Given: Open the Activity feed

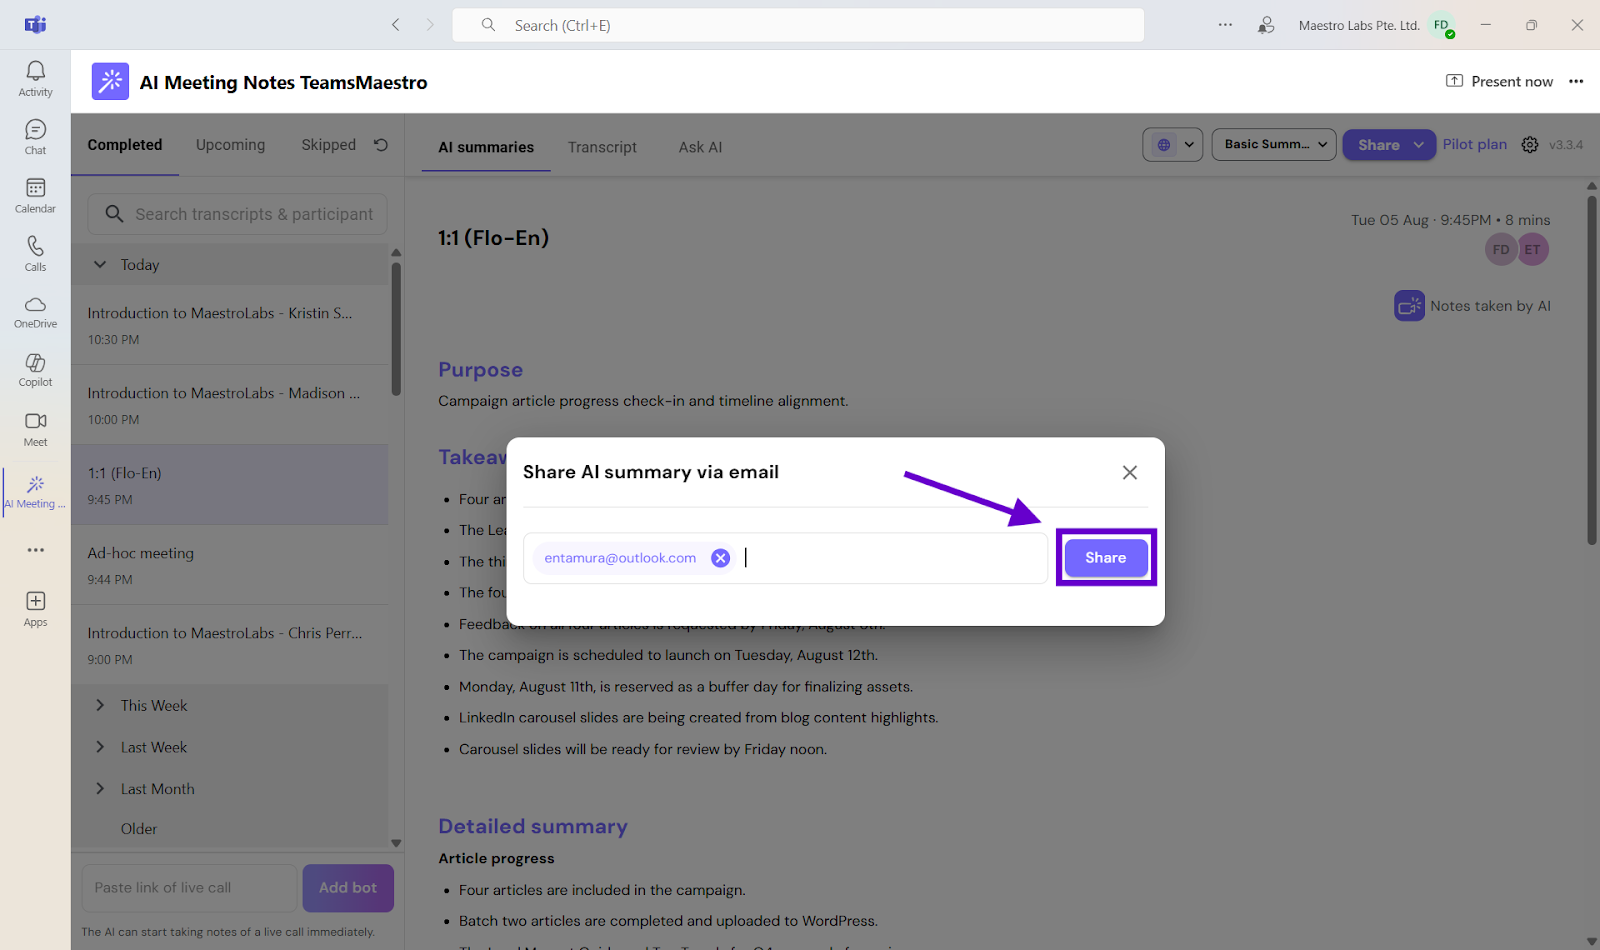Looking at the screenshot, I should click(35, 78).
